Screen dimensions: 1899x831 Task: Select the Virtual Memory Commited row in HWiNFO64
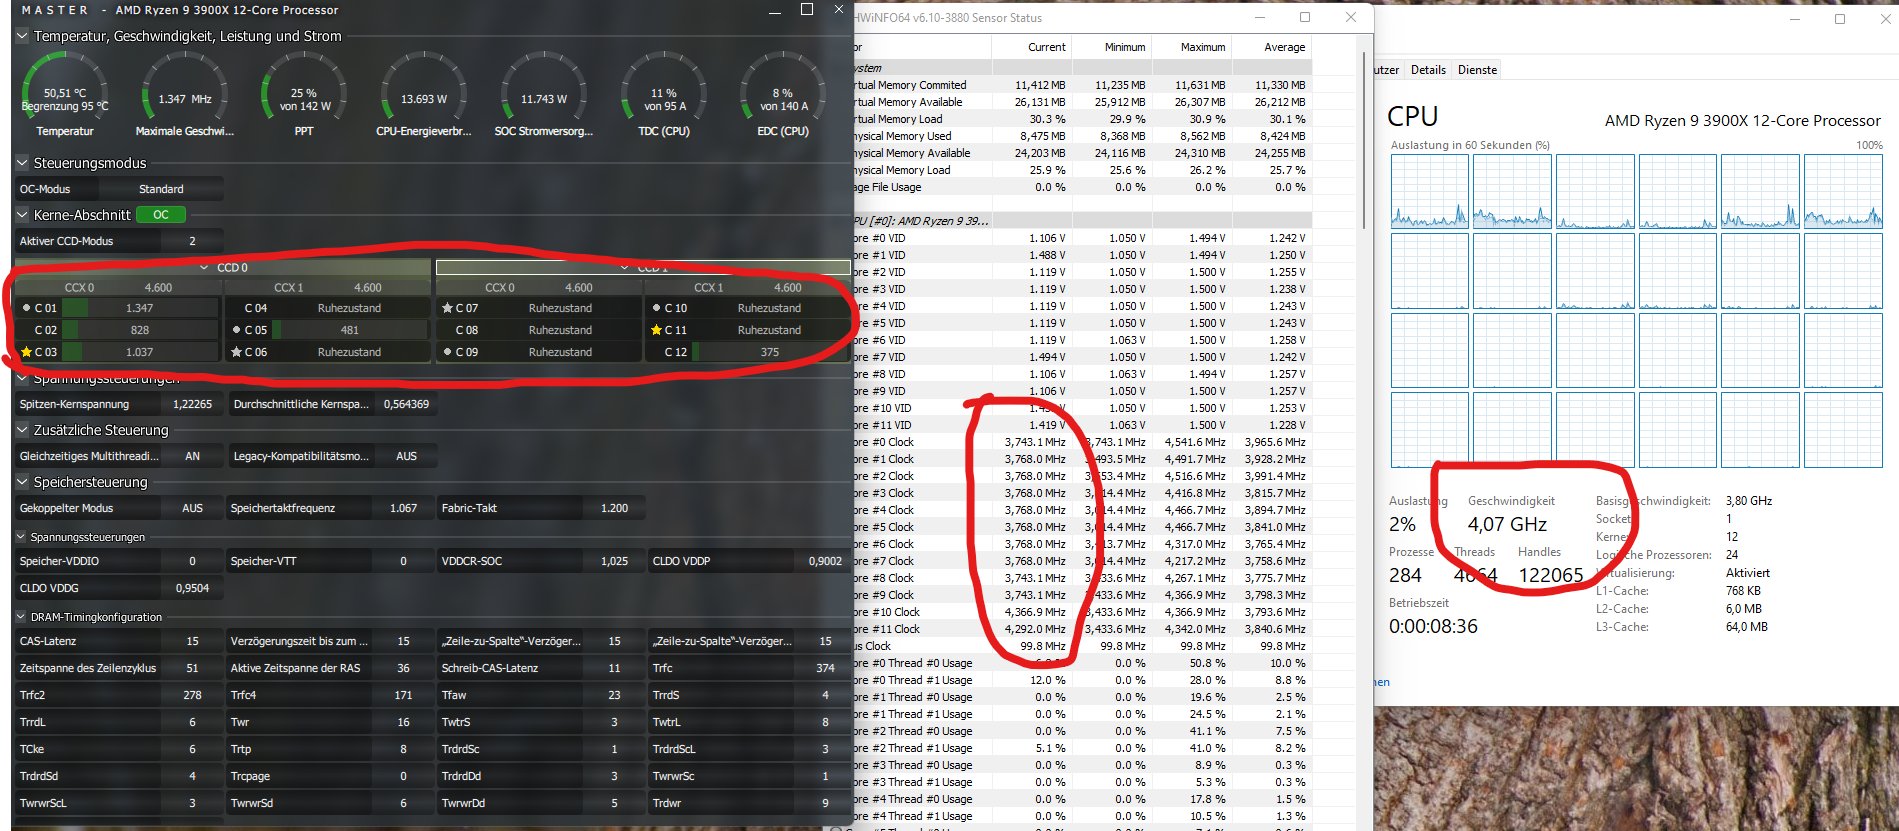[1082, 85]
